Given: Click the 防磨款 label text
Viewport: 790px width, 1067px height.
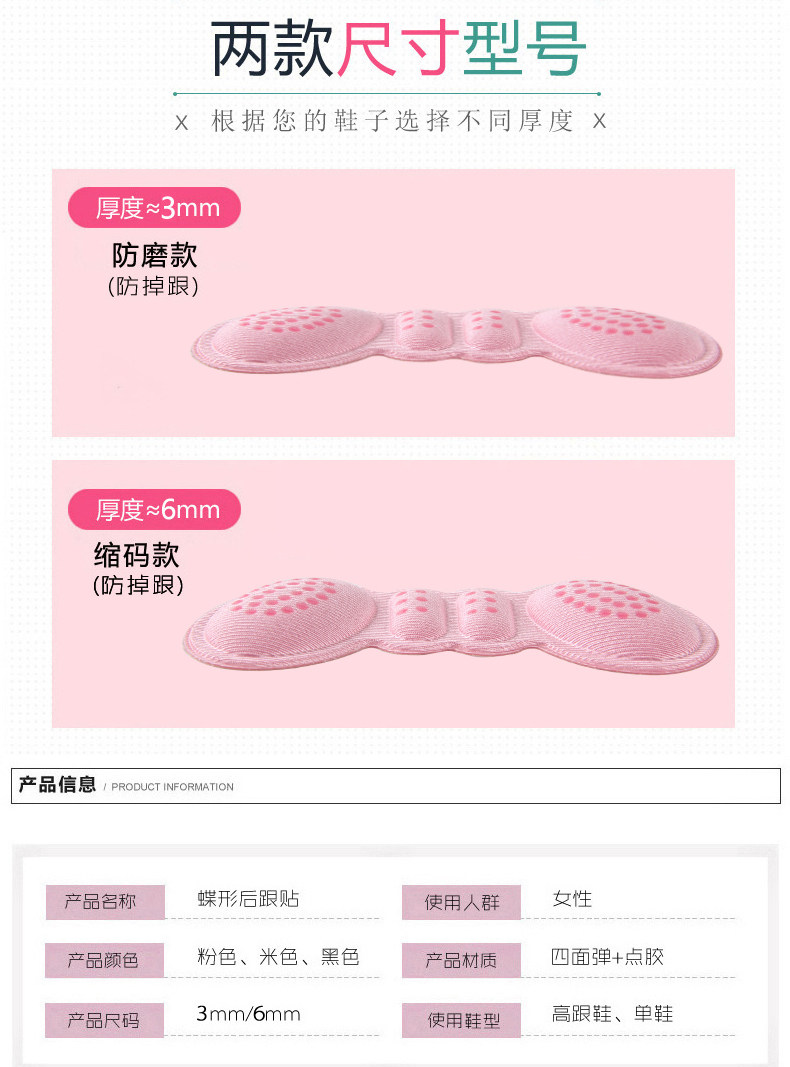Looking at the screenshot, I should pyautogui.click(x=154, y=256).
